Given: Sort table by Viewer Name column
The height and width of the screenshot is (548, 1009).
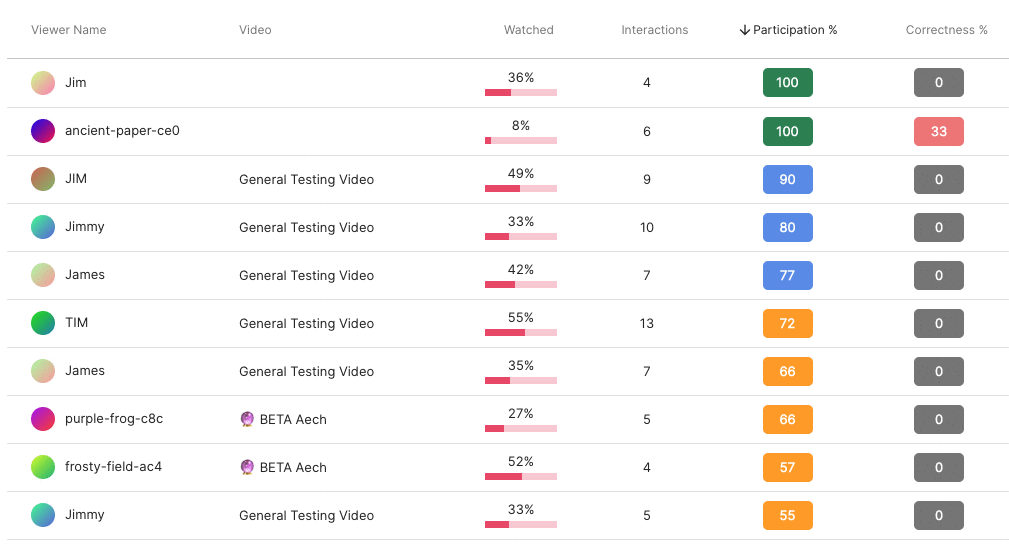Looking at the screenshot, I should click(x=68, y=30).
